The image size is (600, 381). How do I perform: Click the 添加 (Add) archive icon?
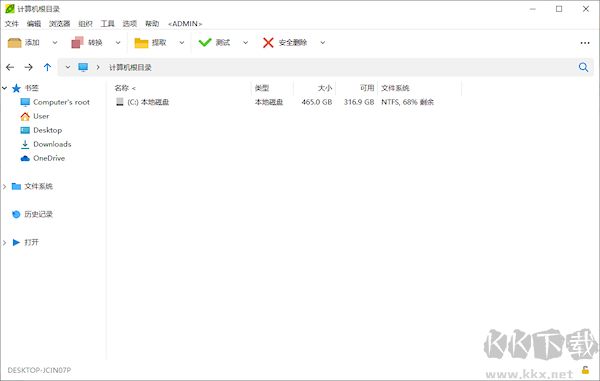point(15,42)
